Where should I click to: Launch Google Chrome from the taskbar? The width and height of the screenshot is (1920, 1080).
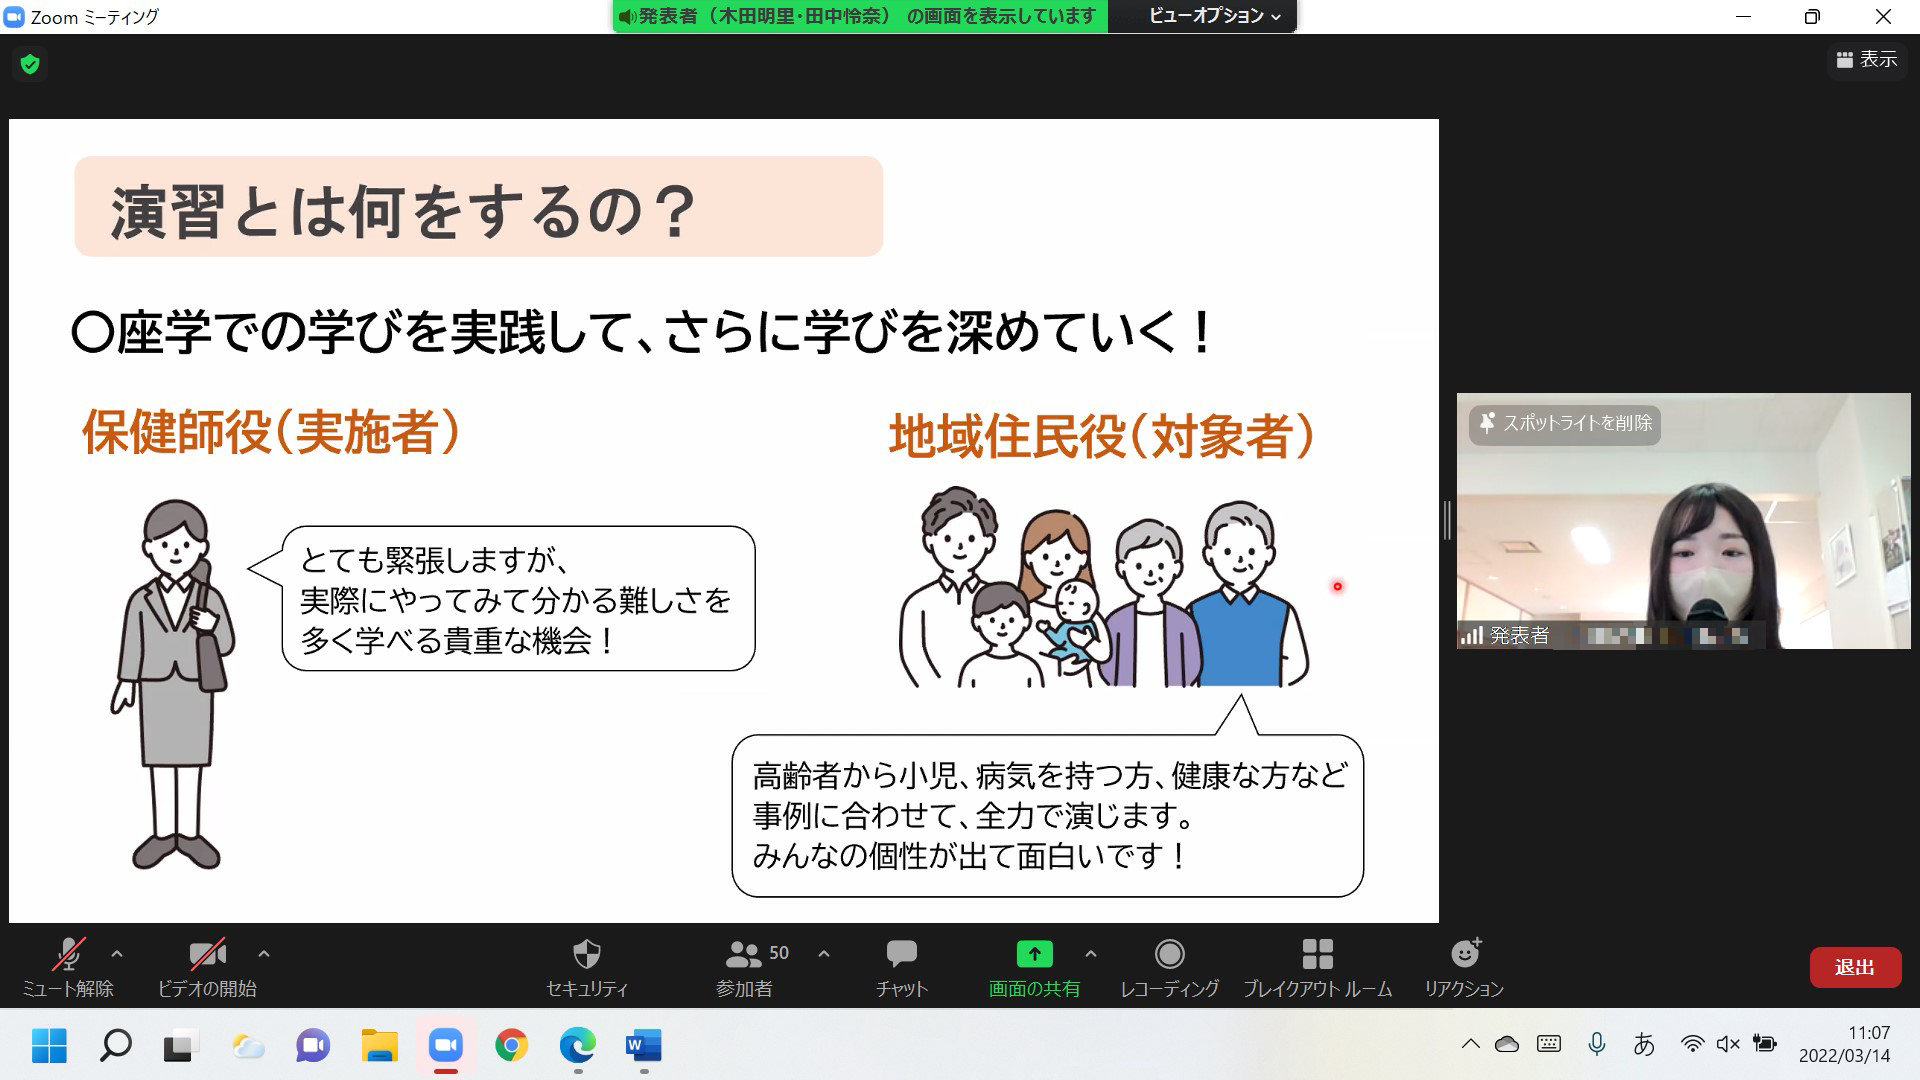(x=512, y=1047)
